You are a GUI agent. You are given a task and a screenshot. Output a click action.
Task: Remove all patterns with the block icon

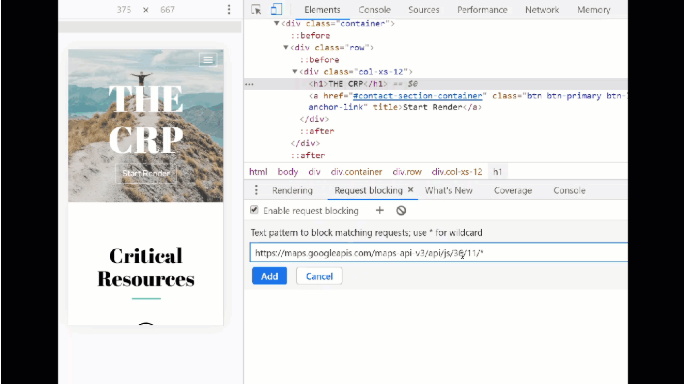(x=401, y=211)
